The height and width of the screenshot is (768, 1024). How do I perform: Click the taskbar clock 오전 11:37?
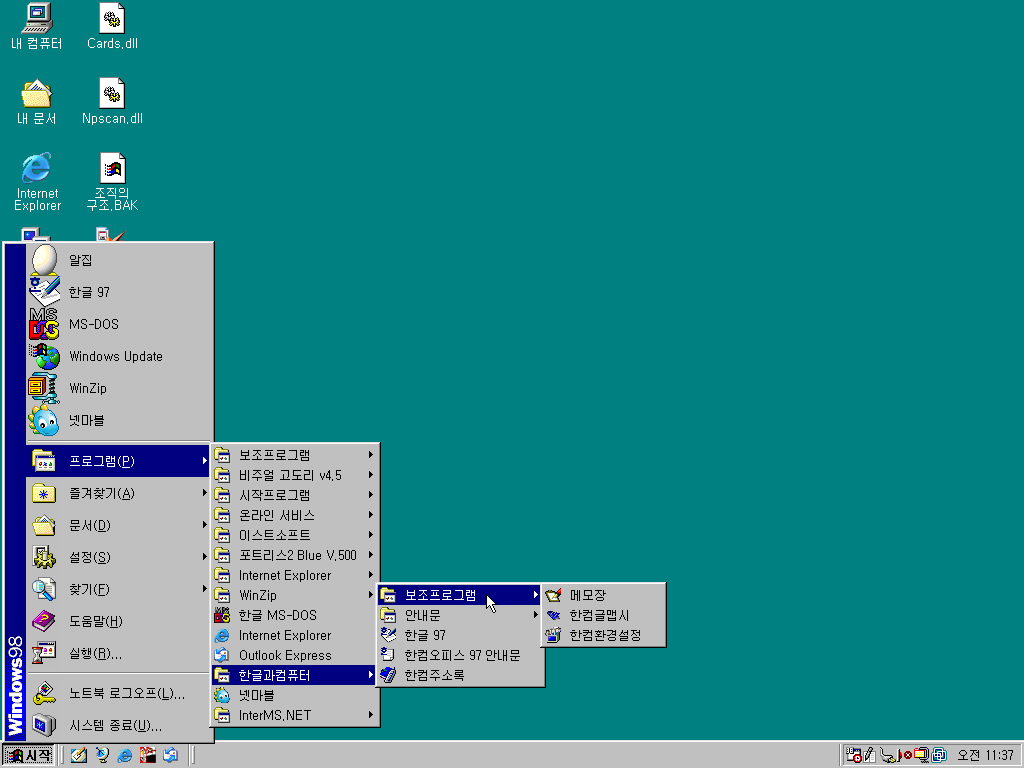(985, 756)
